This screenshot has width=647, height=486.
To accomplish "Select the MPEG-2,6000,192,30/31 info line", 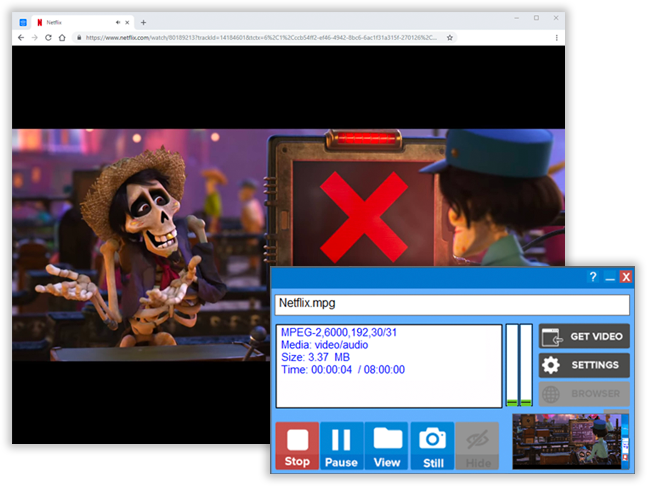I will click(339, 333).
